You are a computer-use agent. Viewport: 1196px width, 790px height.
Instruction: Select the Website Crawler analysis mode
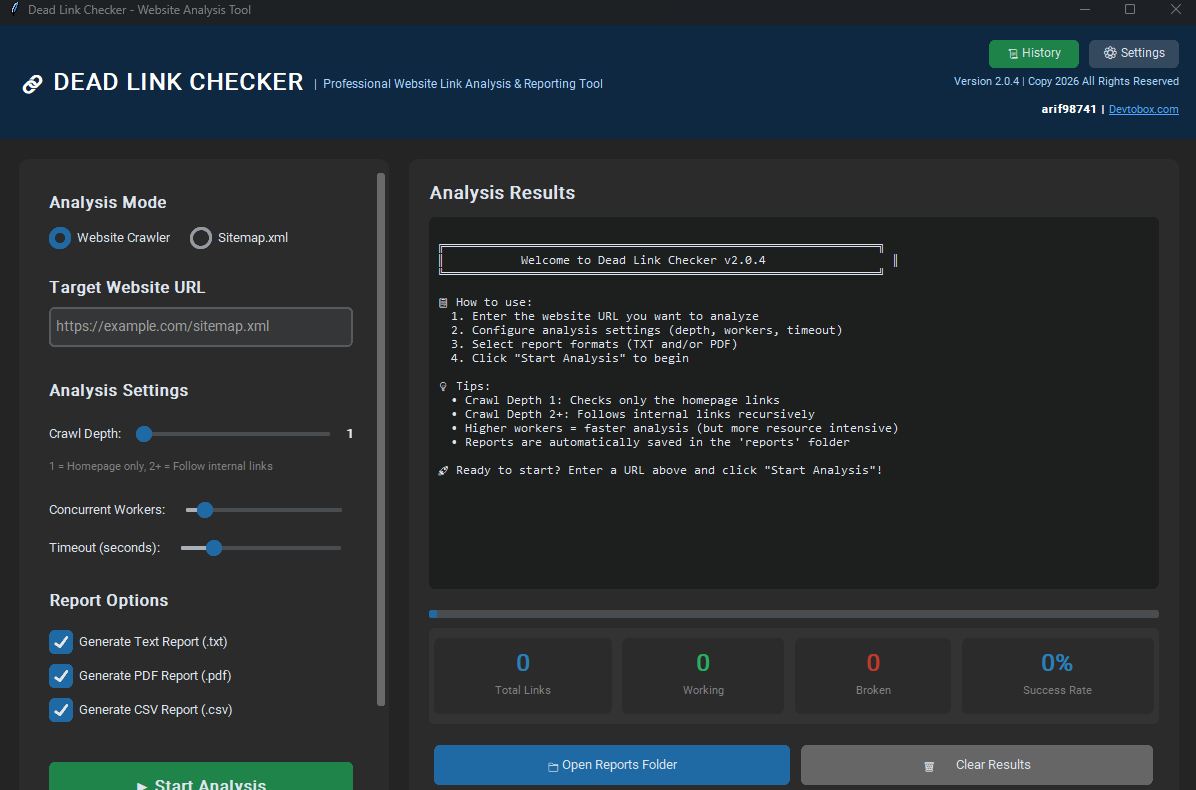click(x=59, y=238)
